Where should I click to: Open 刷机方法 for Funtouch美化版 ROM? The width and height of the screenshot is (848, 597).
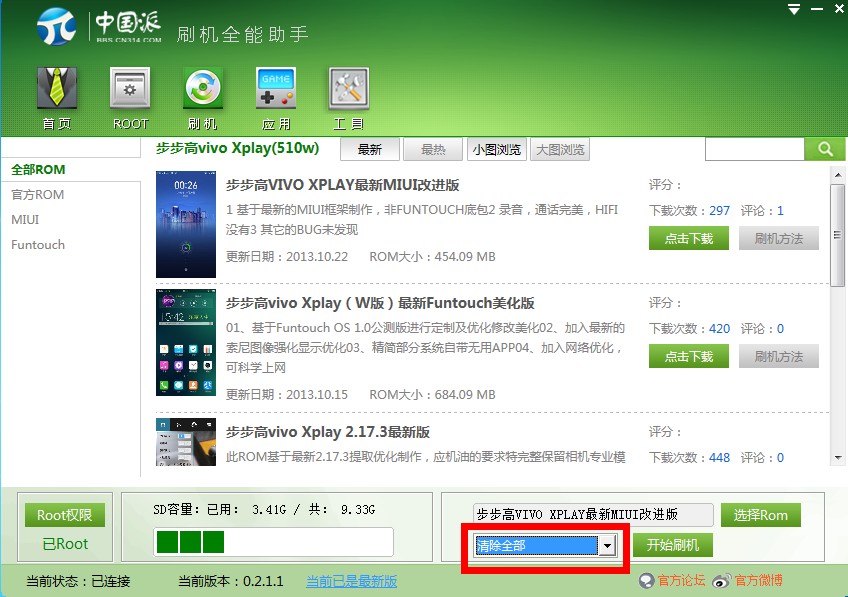click(779, 356)
